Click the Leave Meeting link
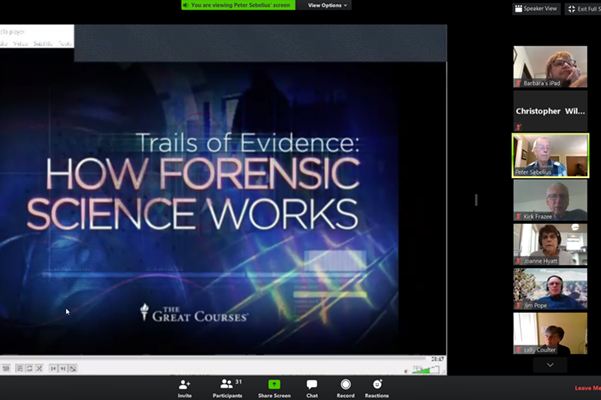Viewport: 601px width, 400px height. click(x=588, y=388)
